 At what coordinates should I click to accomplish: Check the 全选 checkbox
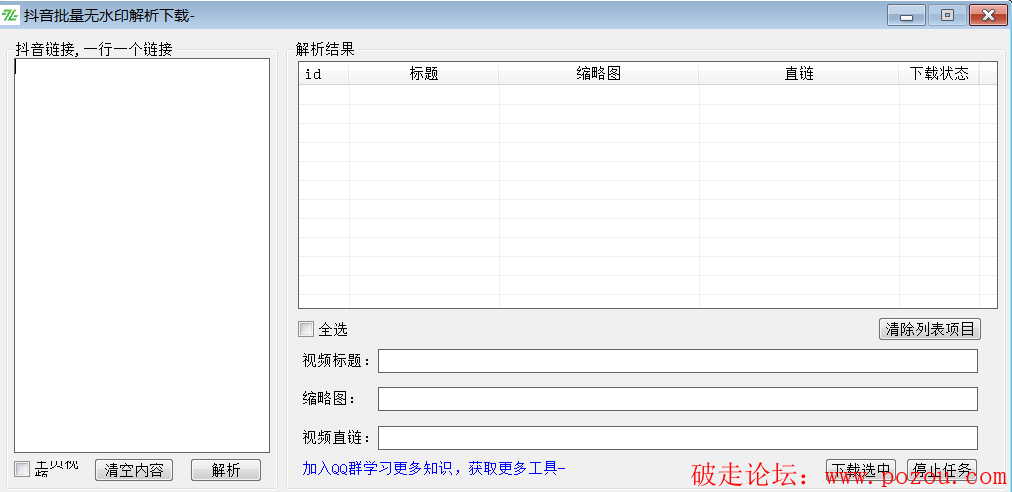tap(305, 329)
